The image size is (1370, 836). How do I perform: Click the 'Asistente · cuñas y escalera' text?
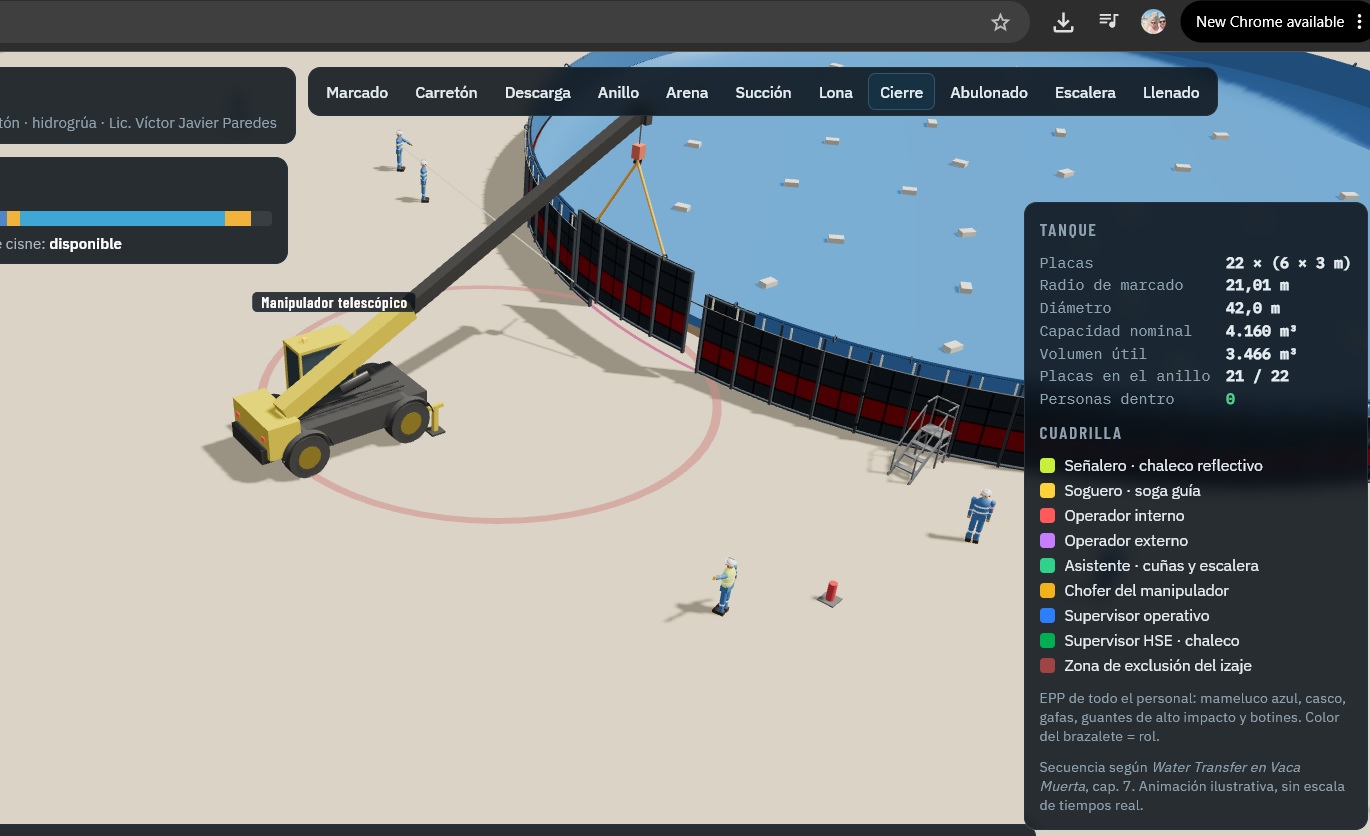[x=1161, y=565]
